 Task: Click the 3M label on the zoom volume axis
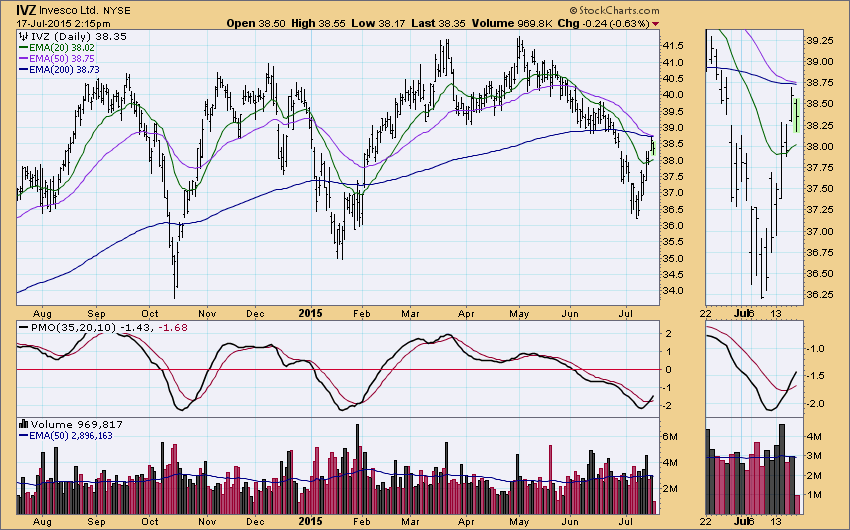coord(815,456)
